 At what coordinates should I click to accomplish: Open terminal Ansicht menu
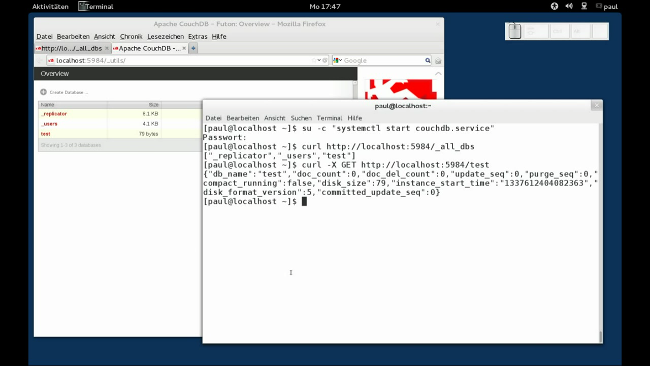274,118
